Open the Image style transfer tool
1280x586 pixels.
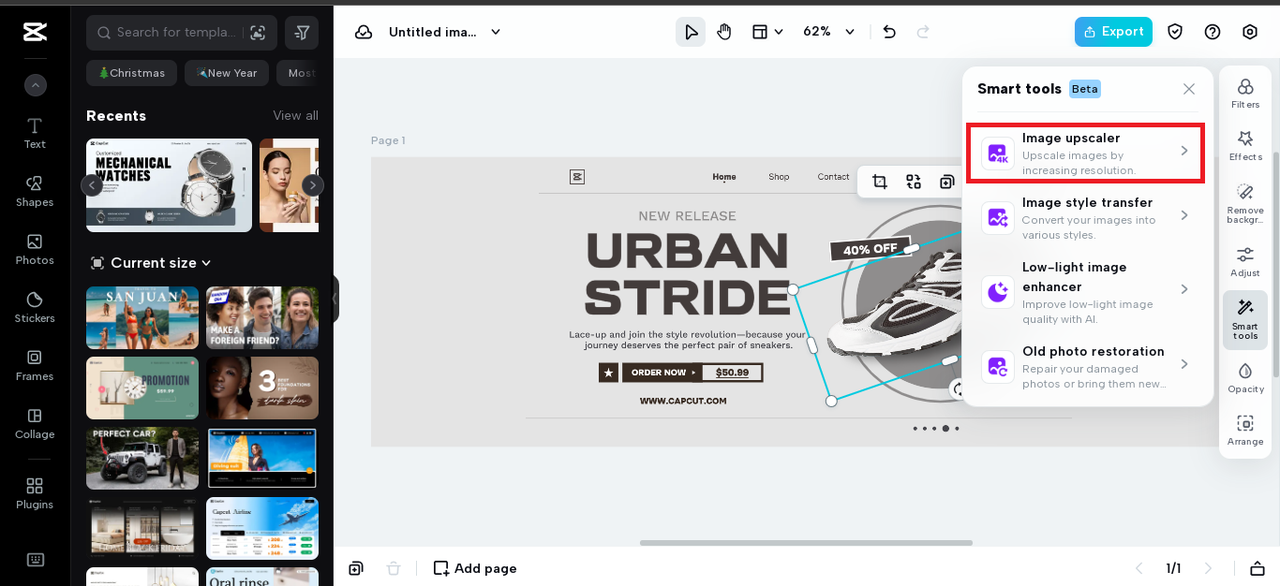point(1086,218)
